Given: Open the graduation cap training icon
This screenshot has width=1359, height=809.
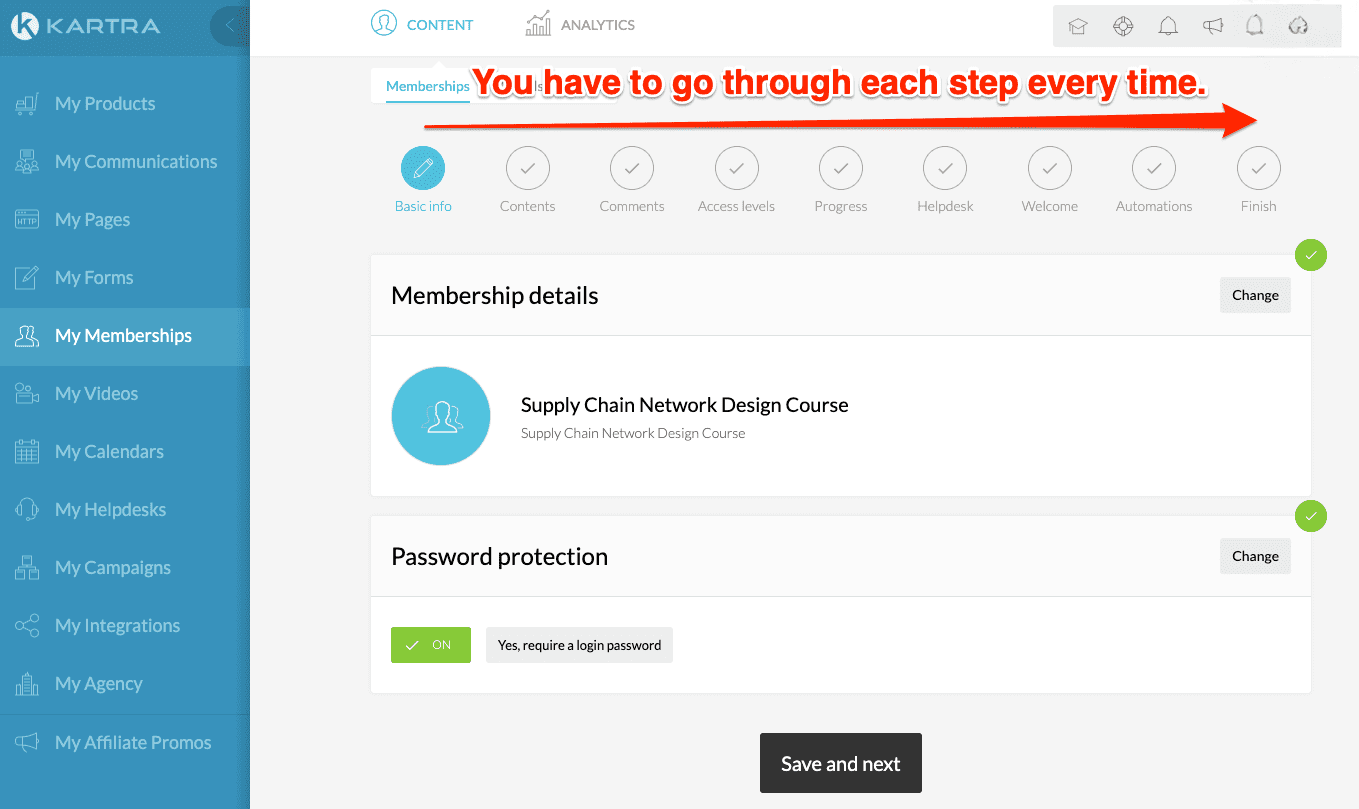Looking at the screenshot, I should pyautogui.click(x=1077, y=26).
